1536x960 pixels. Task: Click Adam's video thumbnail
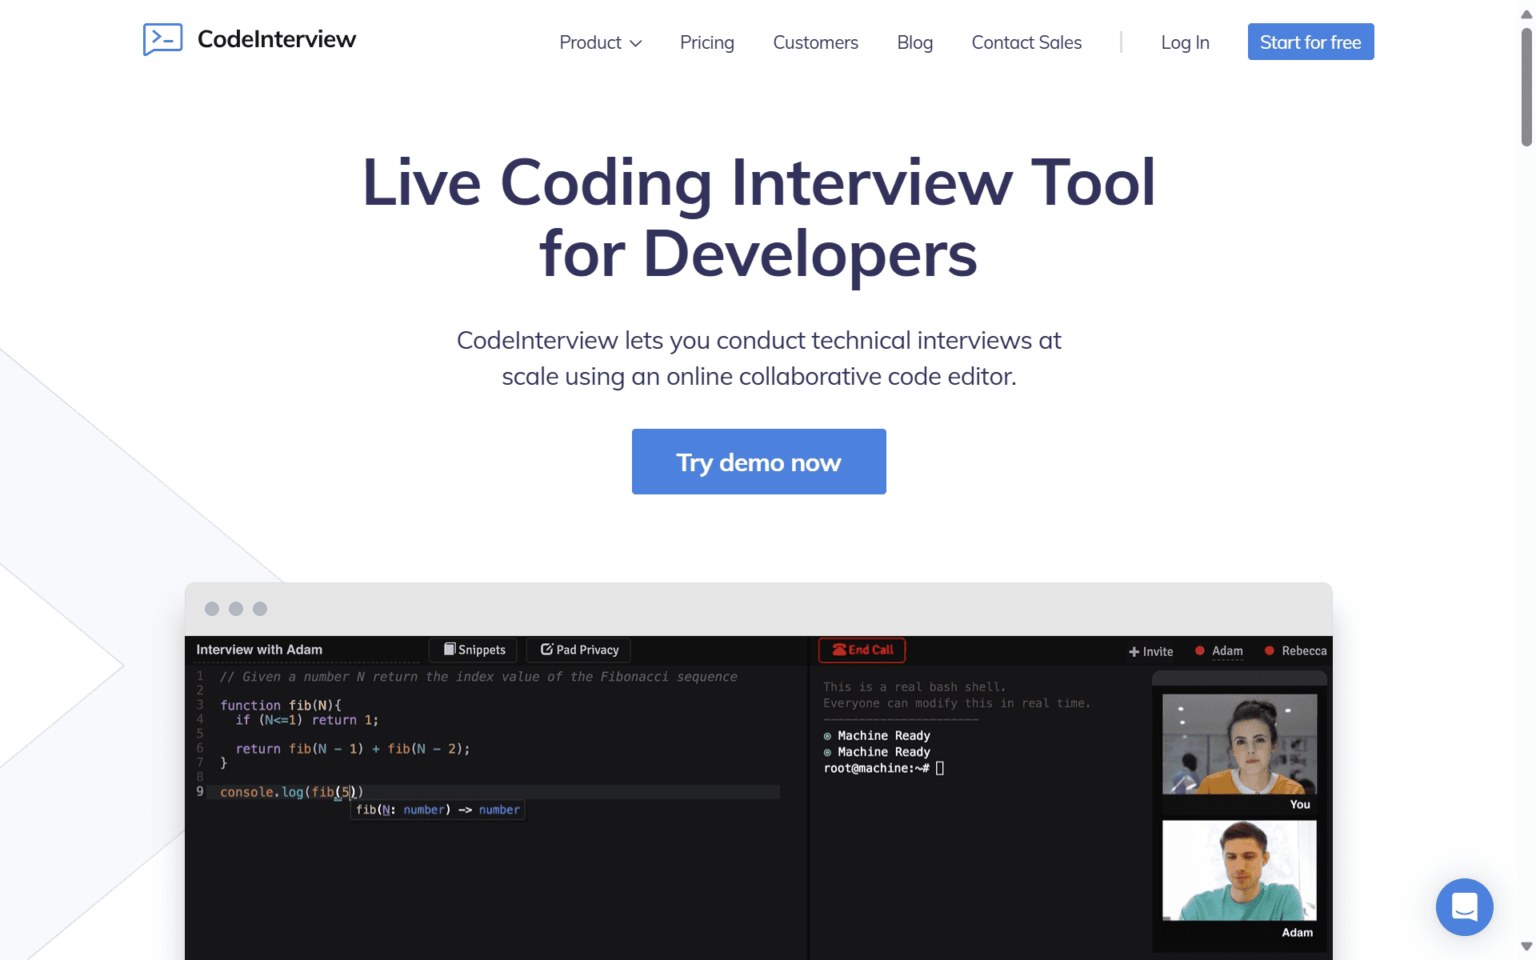pos(1239,870)
